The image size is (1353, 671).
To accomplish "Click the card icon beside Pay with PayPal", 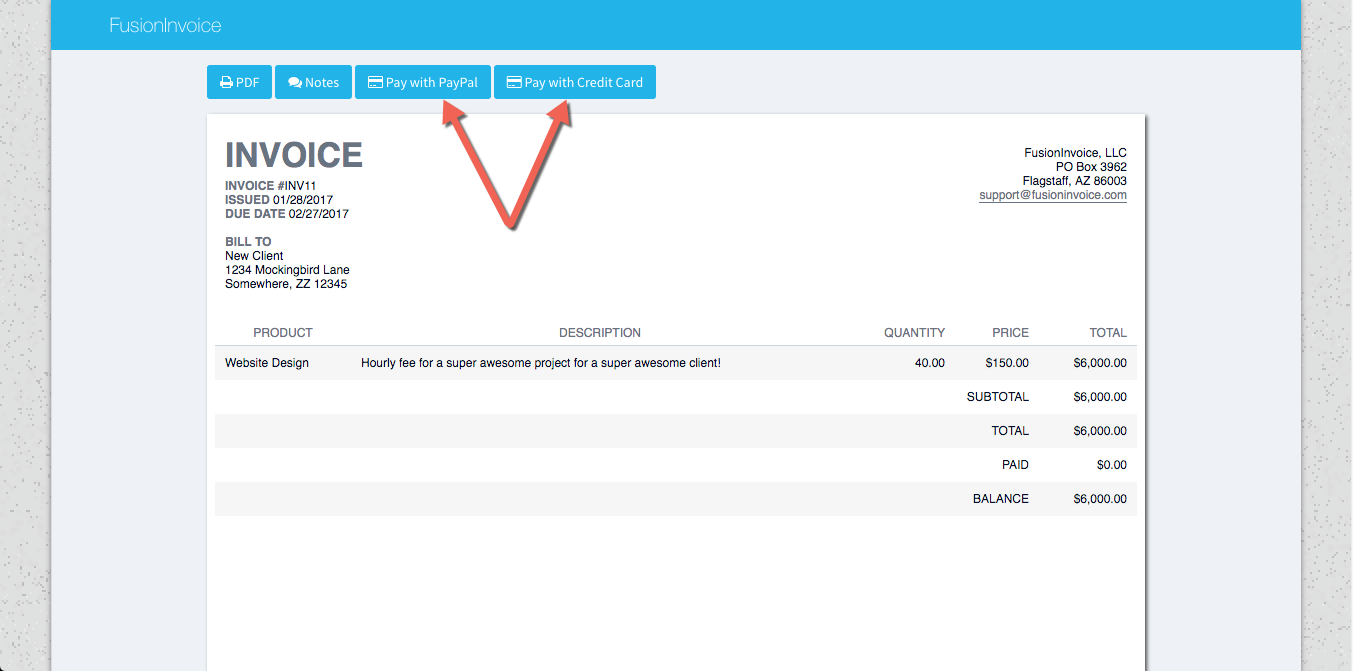I will point(375,83).
